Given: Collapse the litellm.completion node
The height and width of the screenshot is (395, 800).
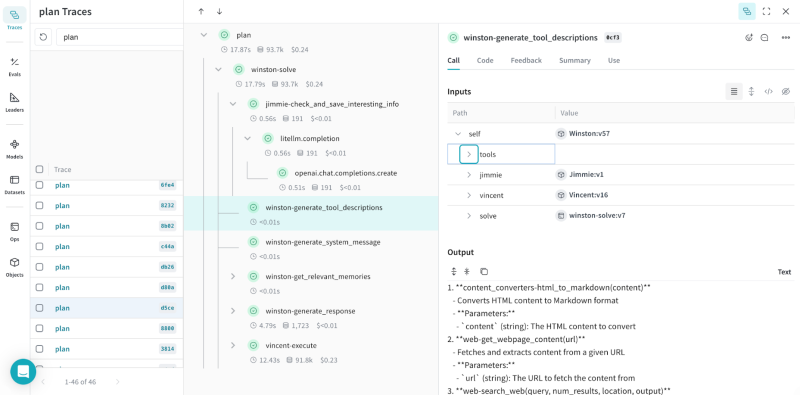Looking at the screenshot, I should pos(247,138).
